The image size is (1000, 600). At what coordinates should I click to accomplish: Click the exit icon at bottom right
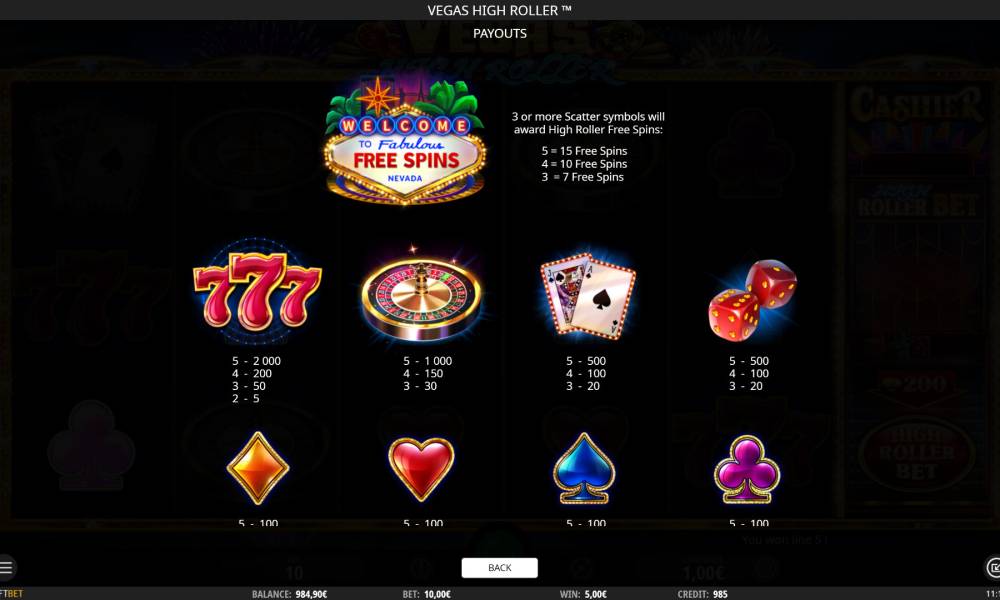(x=993, y=567)
